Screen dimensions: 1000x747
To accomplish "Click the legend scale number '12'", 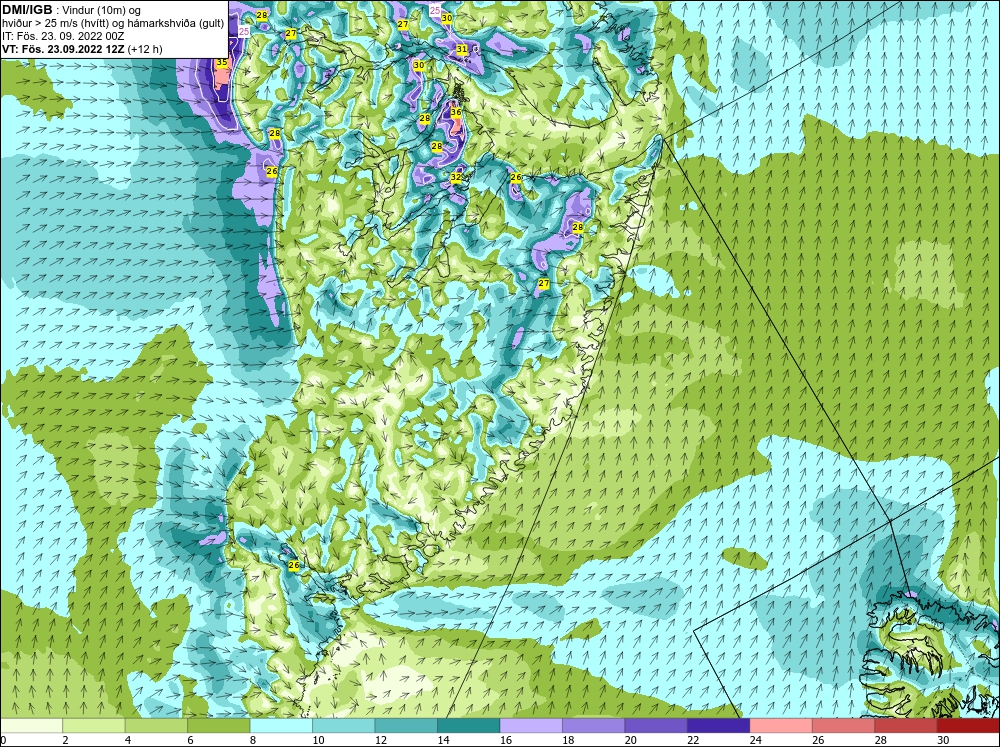I will [x=380, y=740].
